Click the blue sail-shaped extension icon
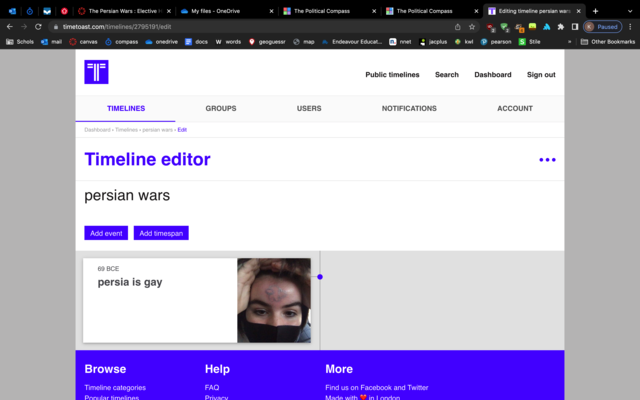Viewport: 640px width, 400px height. coord(547,27)
